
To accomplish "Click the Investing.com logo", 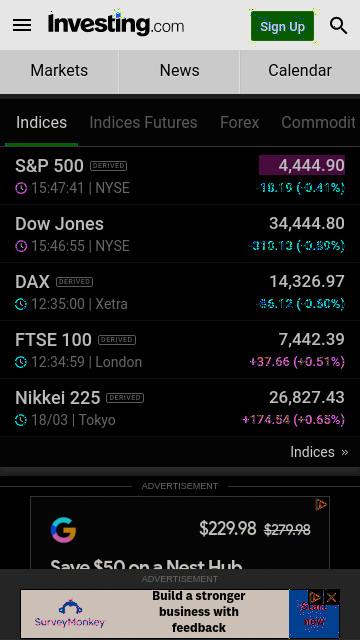I will (116, 24).
